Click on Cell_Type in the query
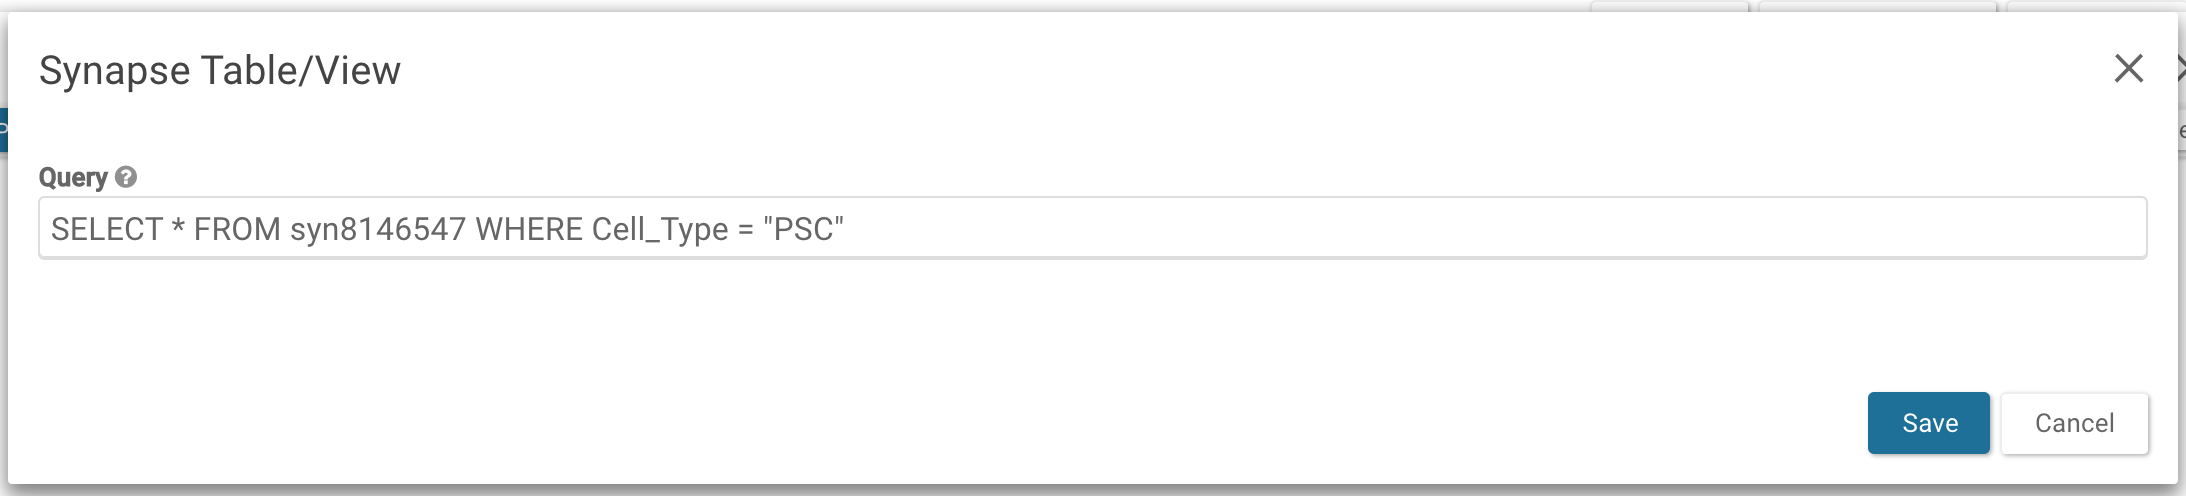 (660, 229)
